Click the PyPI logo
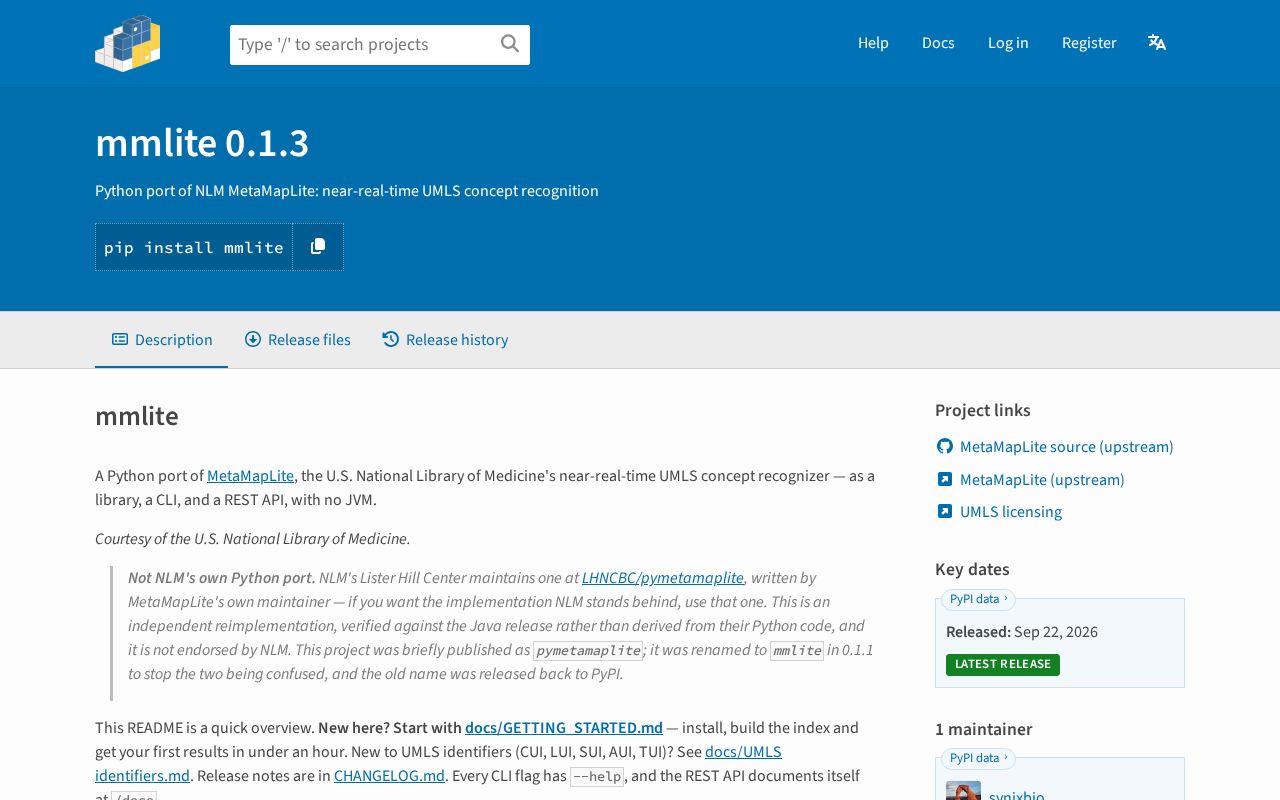Viewport: 1280px width, 800px height. coord(128,43)
